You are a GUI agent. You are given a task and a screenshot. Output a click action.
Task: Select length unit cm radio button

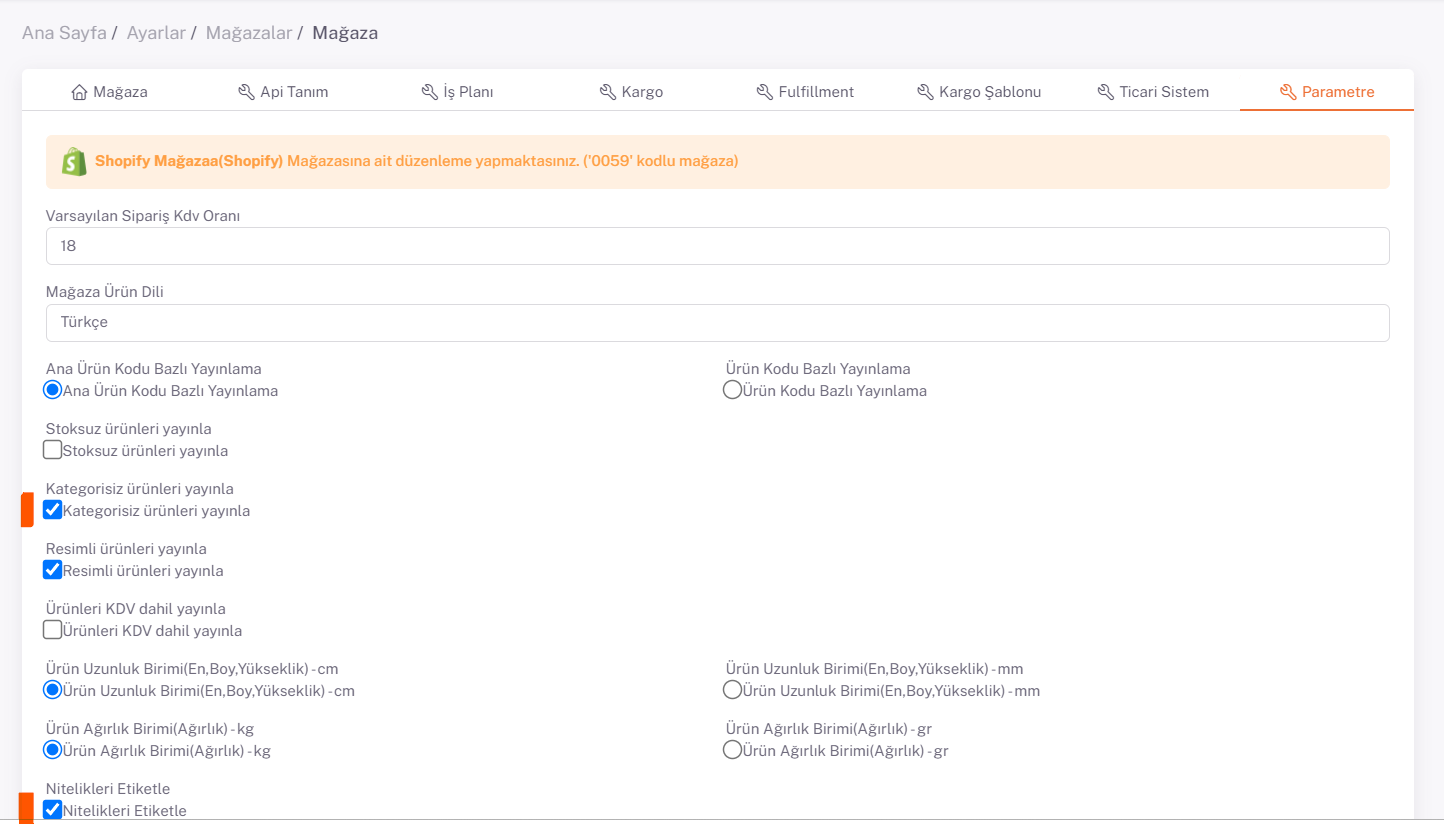pos(53,690)
